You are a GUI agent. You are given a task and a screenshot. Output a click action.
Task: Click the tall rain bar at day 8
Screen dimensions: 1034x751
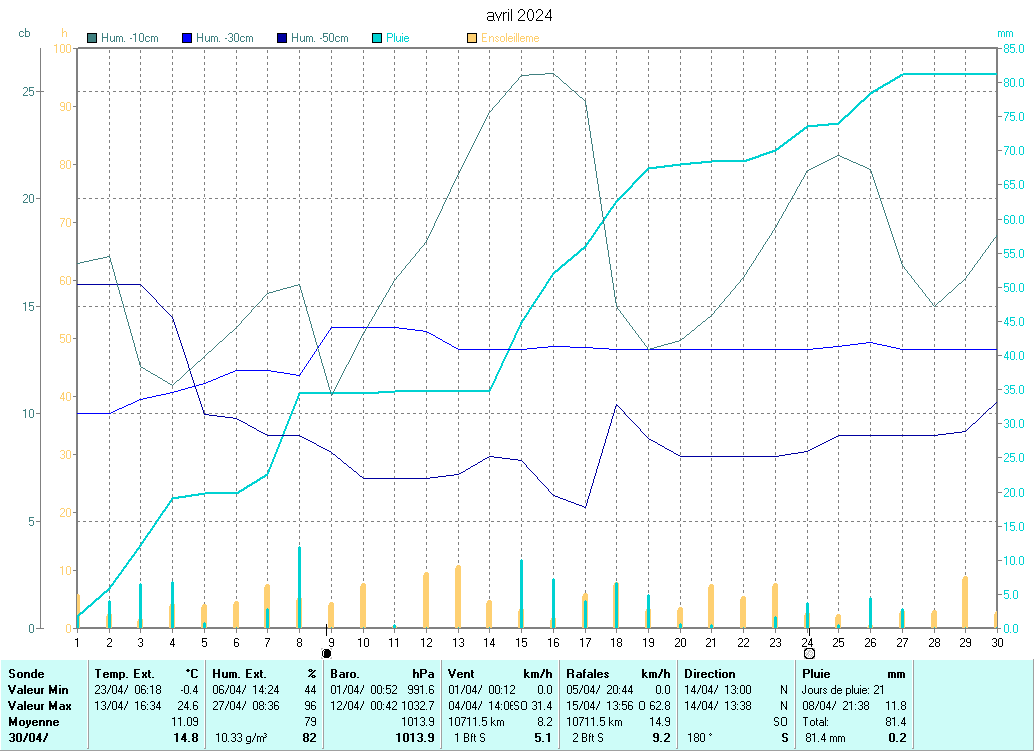[299, 587]
